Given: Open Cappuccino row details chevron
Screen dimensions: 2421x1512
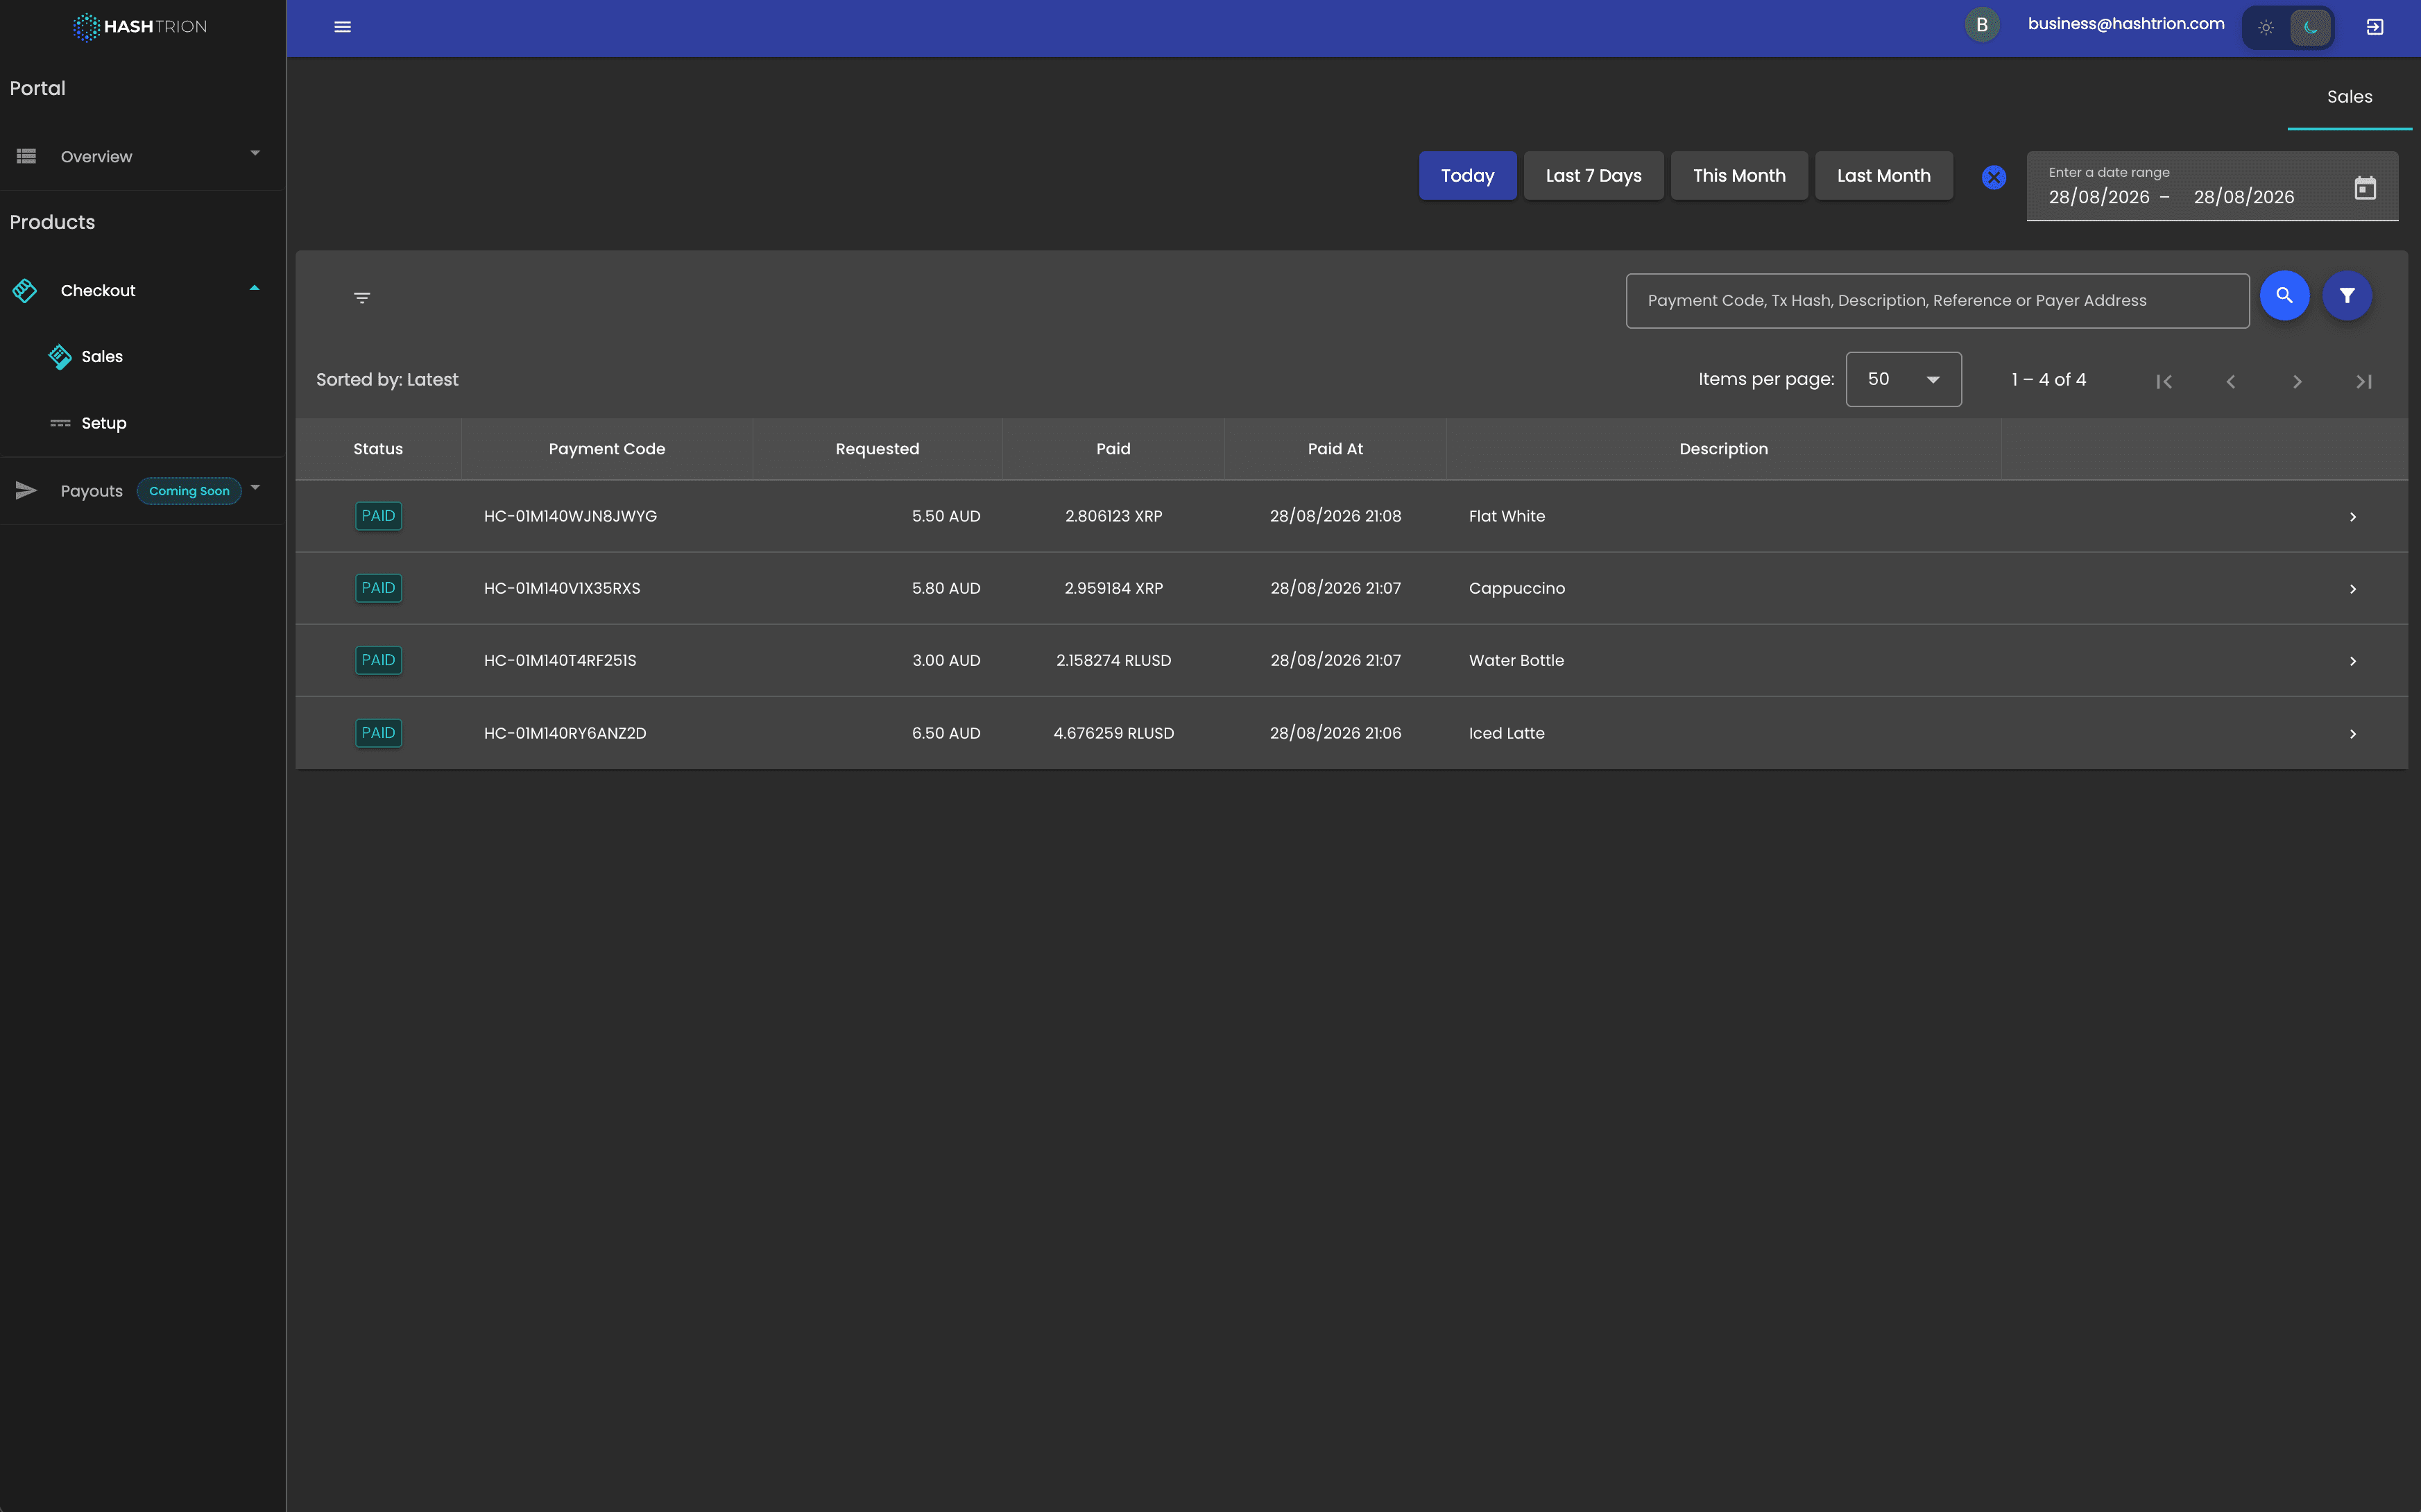Looking at the screenshot, I should pyautogui.click(x=2352, y=589).
